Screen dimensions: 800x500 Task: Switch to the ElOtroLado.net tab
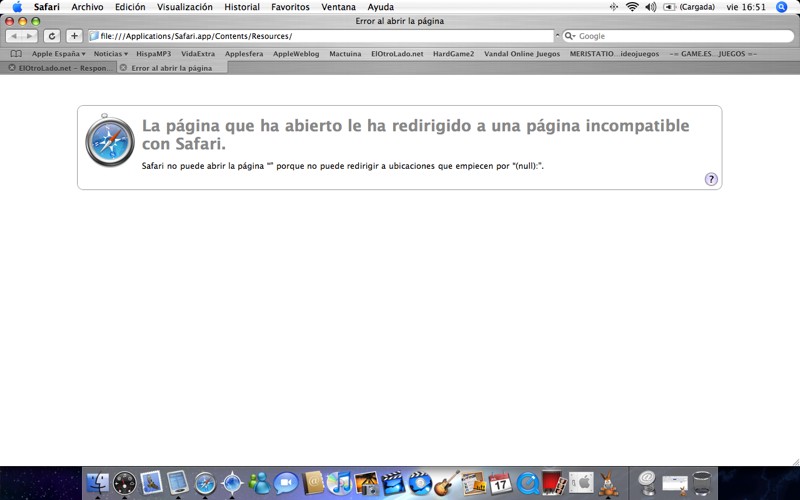(63, 68)
